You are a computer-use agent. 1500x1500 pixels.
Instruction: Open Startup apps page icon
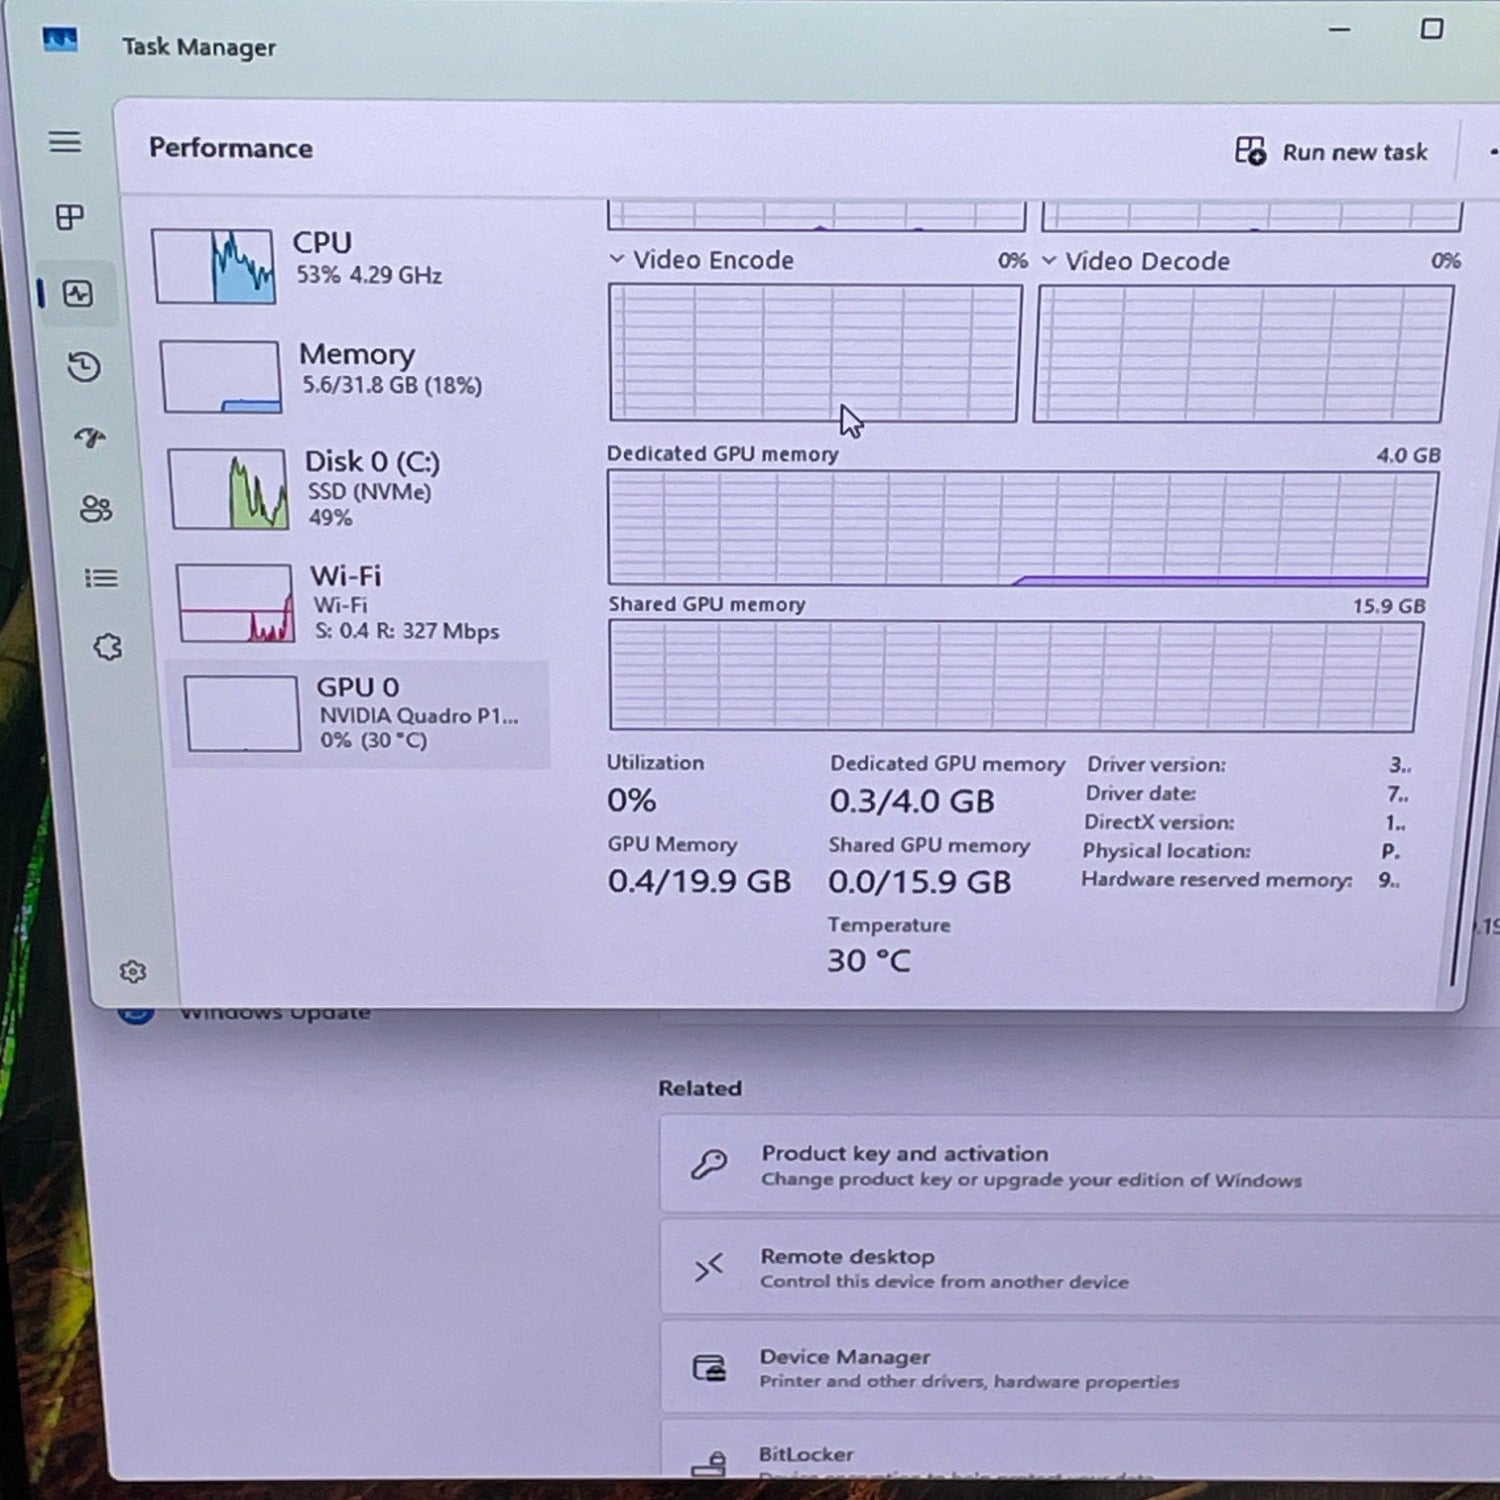coord(90,438)
